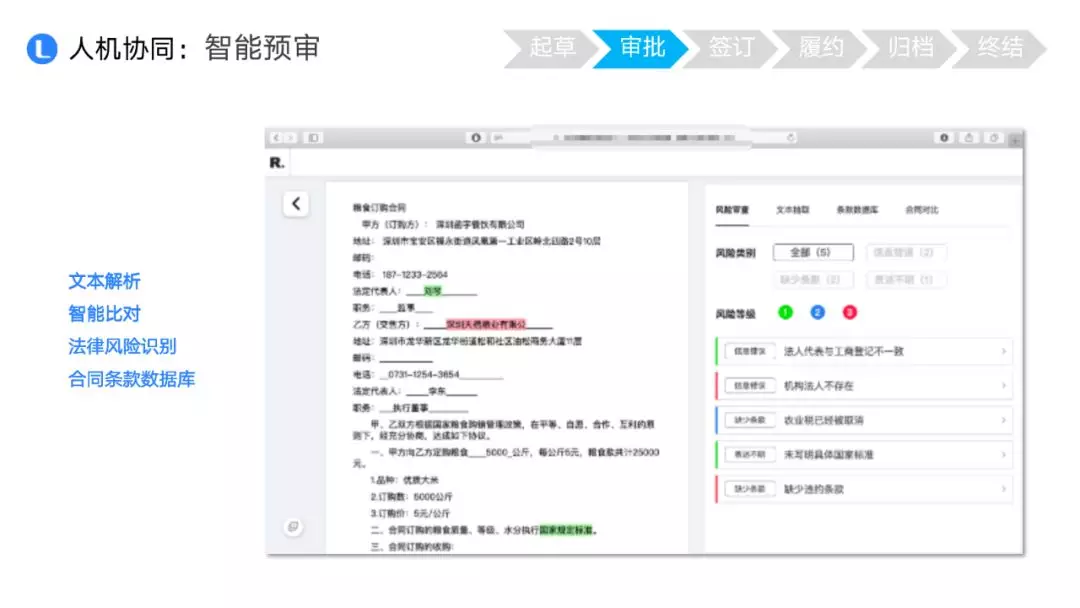Click the tag on the 农业税已经被取消 row
Viewport: 1080px width, 608px height.
pyautogui.click(x=749, y=421)
